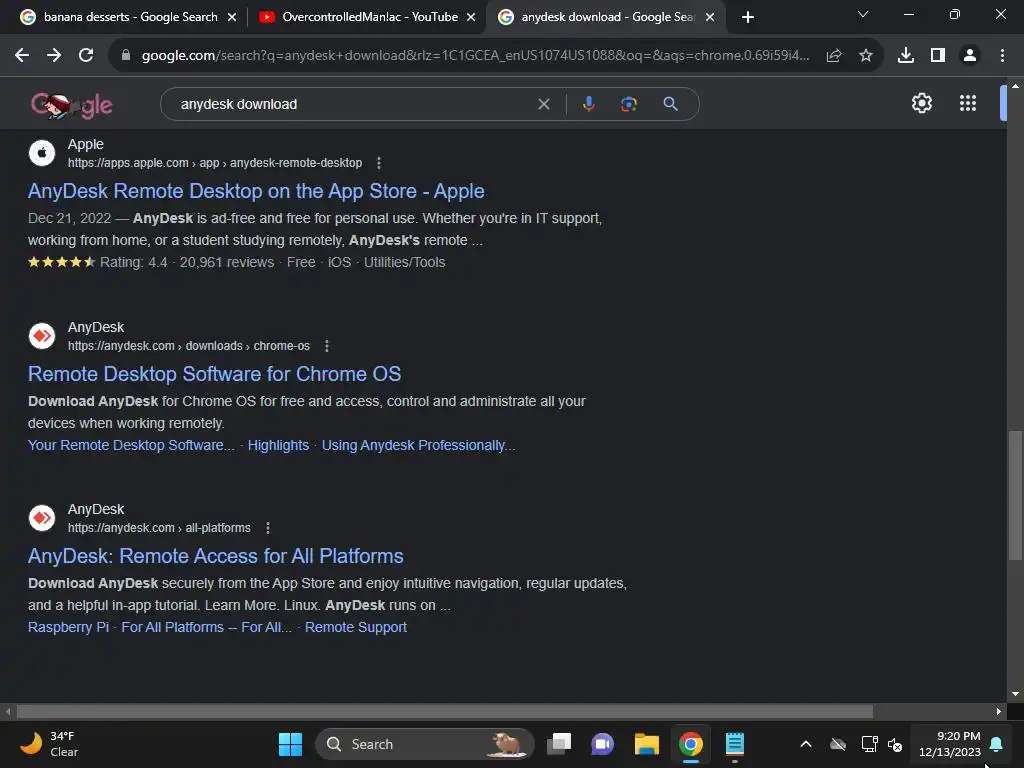Click the address bar URL

coord(475,56)
